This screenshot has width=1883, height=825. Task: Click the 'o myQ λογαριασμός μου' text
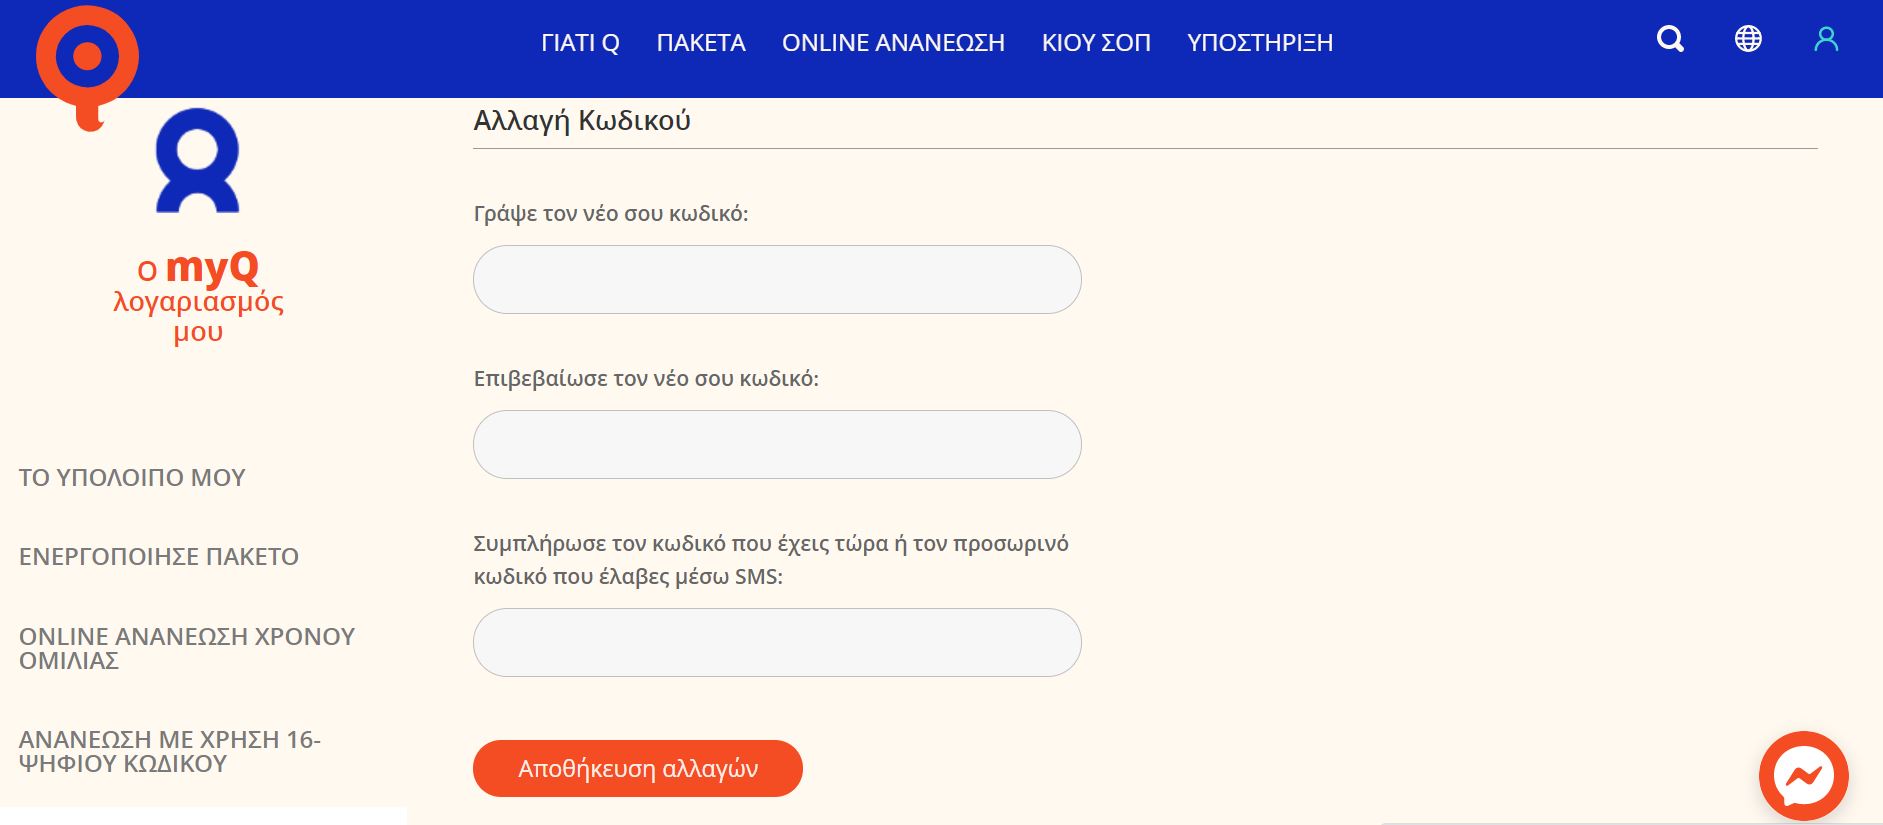click(198, 297)
